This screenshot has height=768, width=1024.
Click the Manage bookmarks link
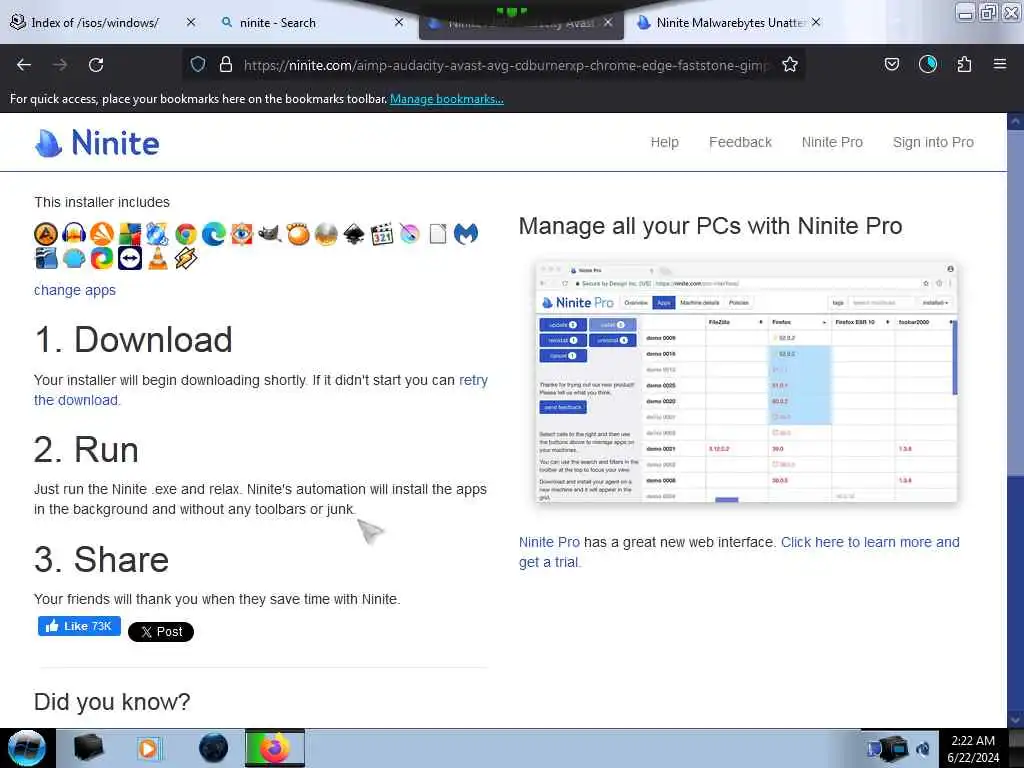[447, 99]
